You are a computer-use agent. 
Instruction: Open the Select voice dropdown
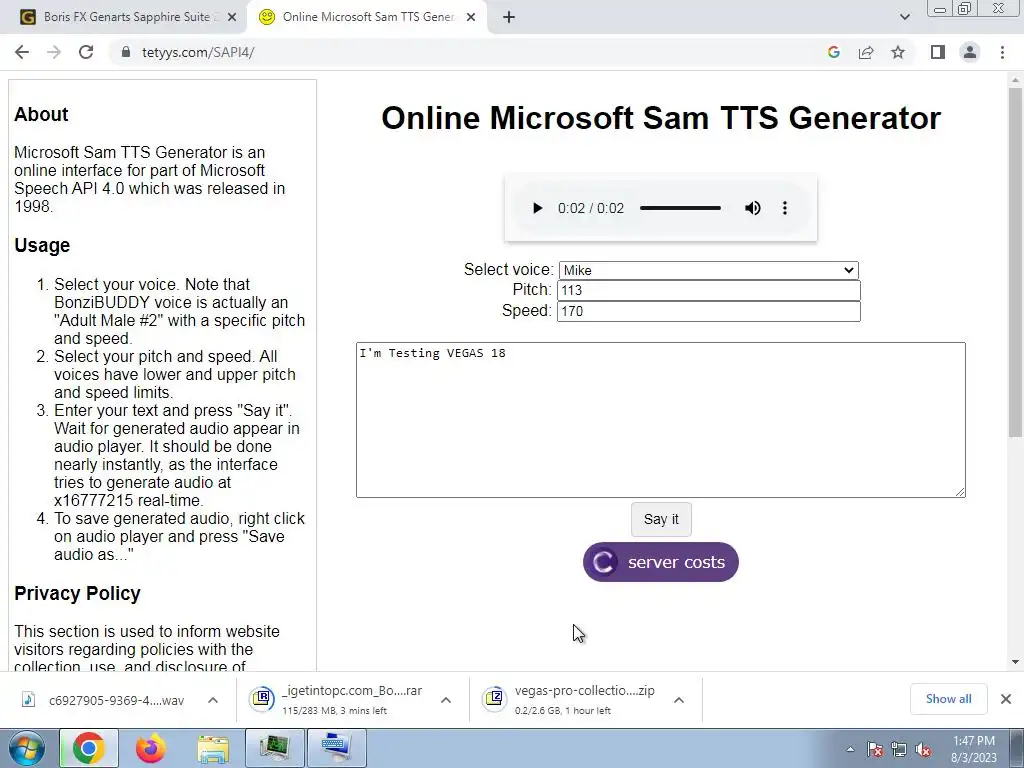tap(709, 270)
